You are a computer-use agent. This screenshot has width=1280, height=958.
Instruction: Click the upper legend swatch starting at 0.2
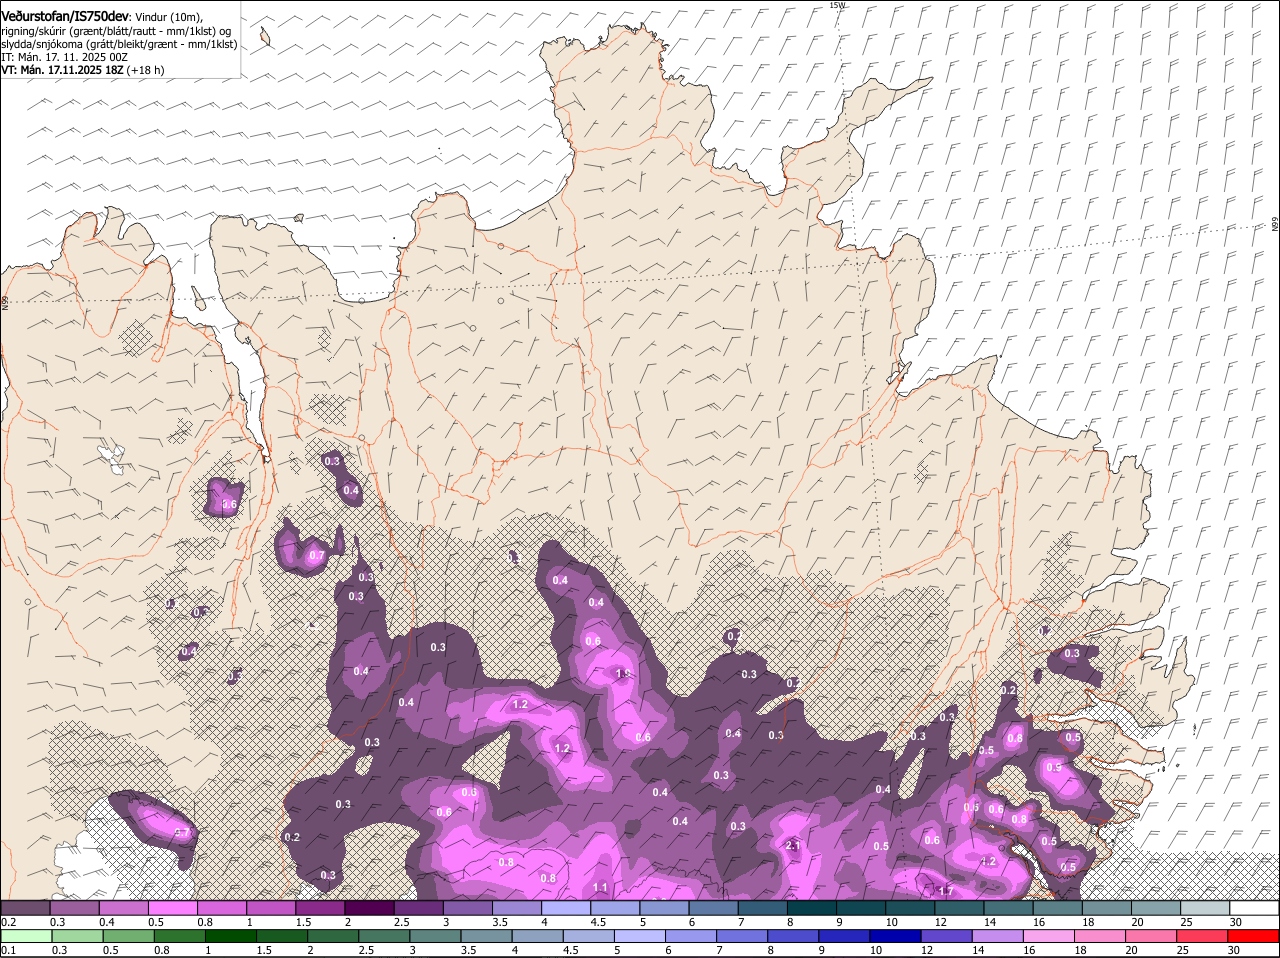pyautogui.click(x=26, y=908)
